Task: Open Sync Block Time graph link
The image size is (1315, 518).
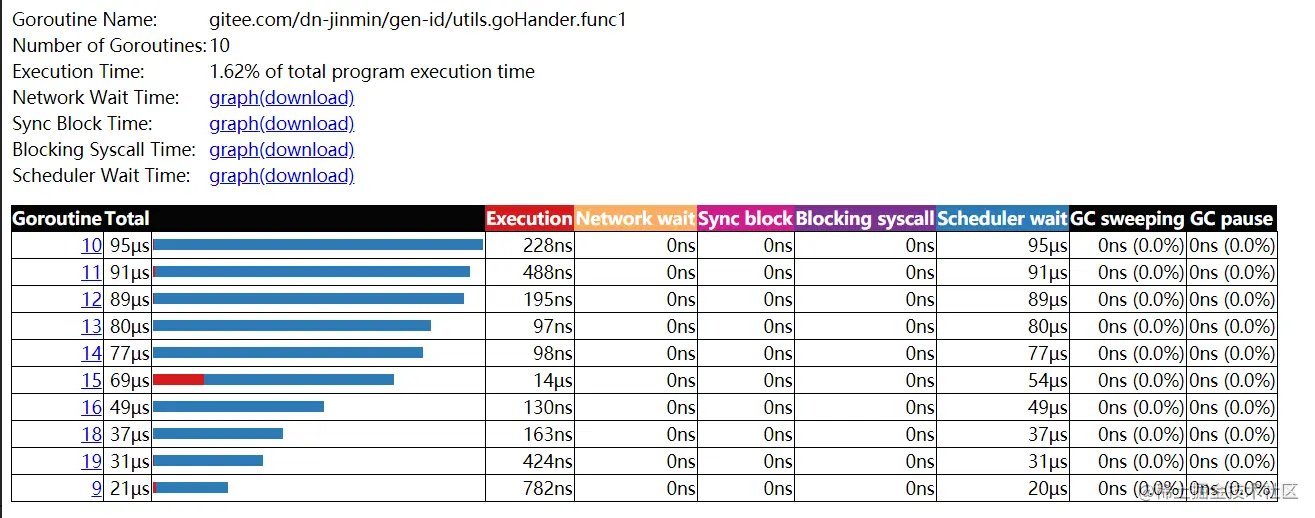Action: tap(282, 124)
